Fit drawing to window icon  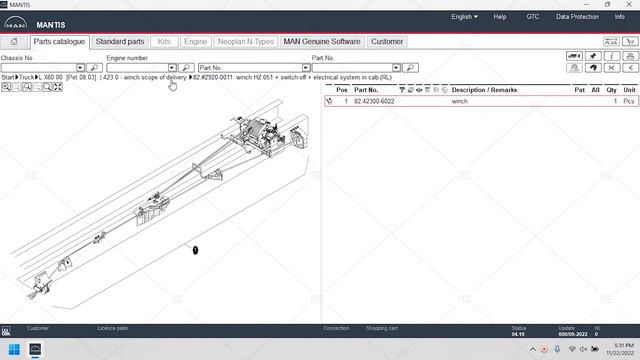[x=58, y=87]
